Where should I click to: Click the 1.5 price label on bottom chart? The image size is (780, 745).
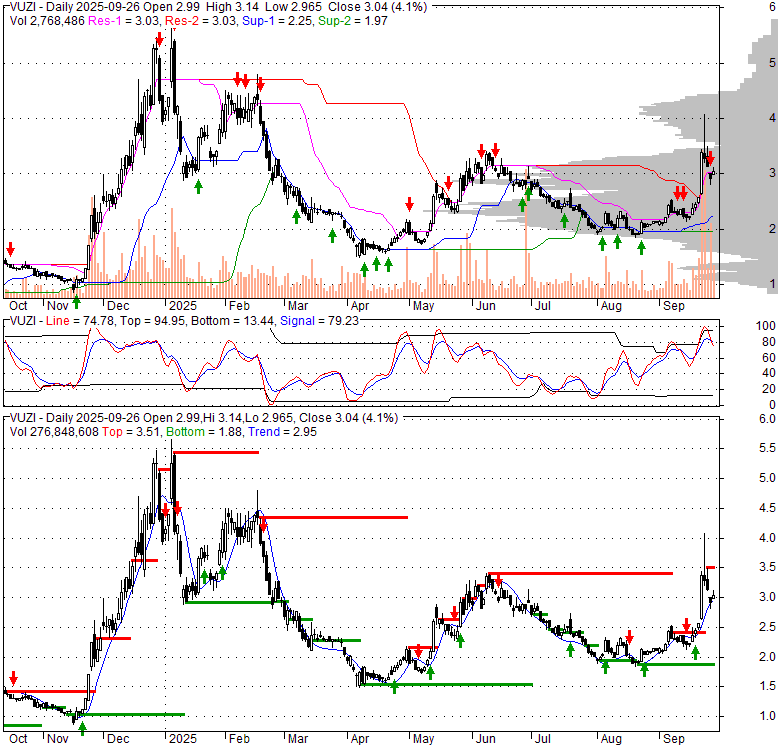767,686
